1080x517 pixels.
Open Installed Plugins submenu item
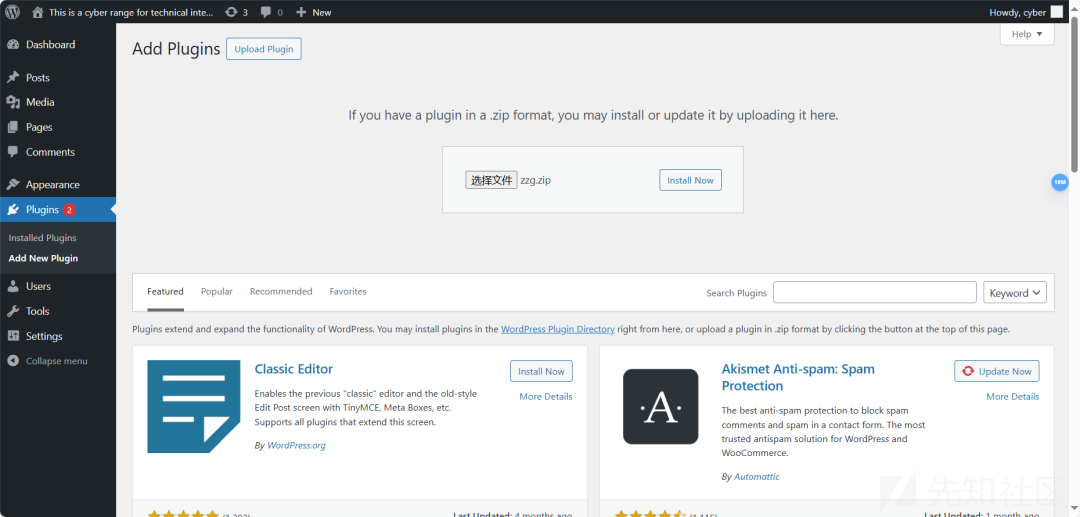43,238
